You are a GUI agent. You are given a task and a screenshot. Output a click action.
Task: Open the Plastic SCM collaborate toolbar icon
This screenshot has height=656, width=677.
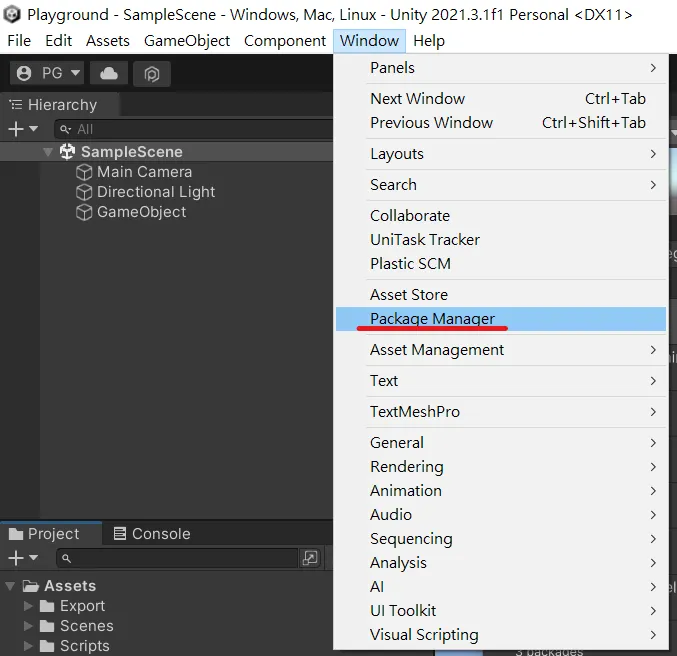point(152,74)
